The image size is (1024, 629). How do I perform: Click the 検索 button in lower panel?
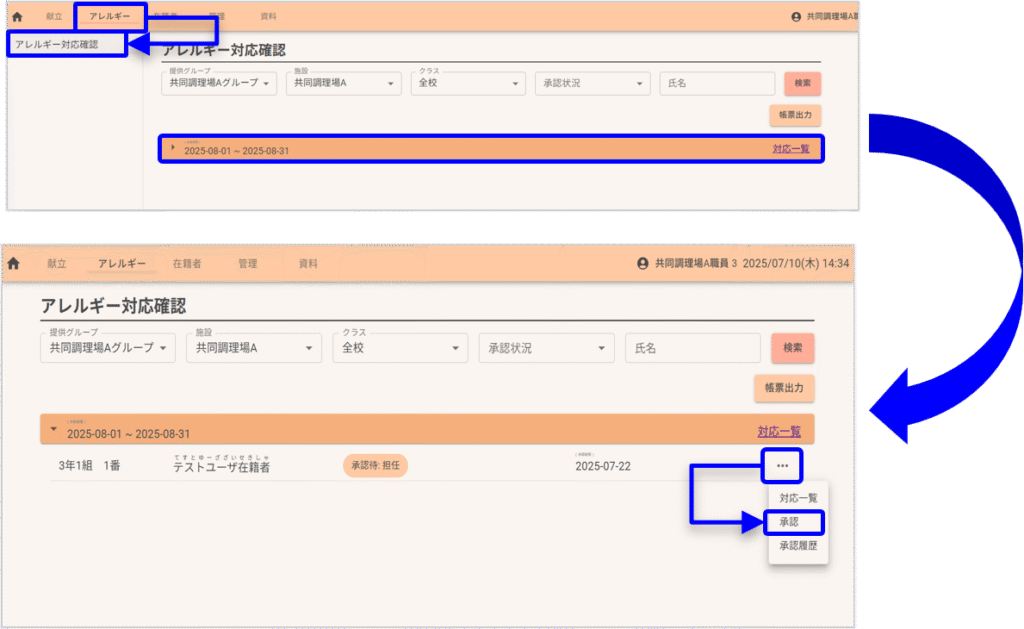pos(792,348)
